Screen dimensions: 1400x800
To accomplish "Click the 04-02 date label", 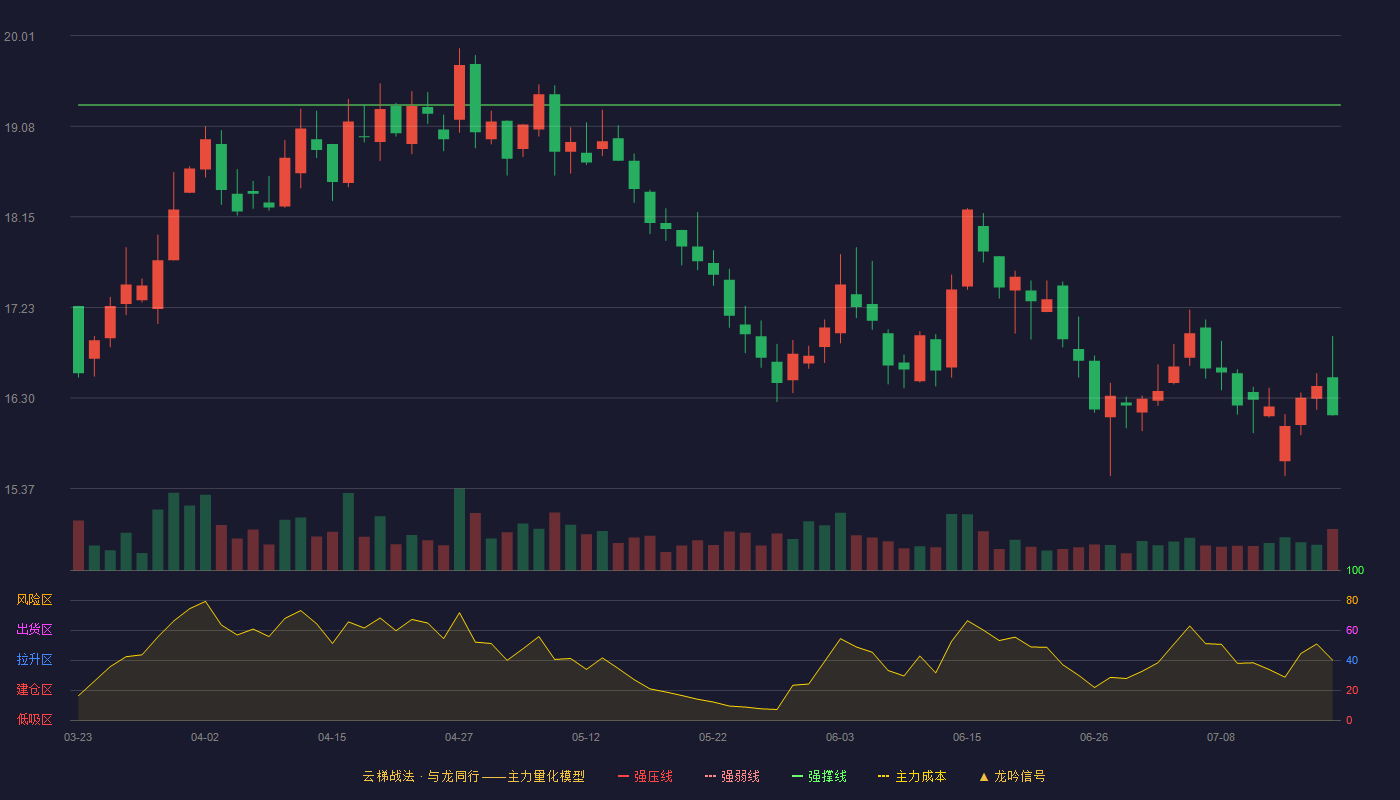I will pyautogui.click(x=205, y=737).
